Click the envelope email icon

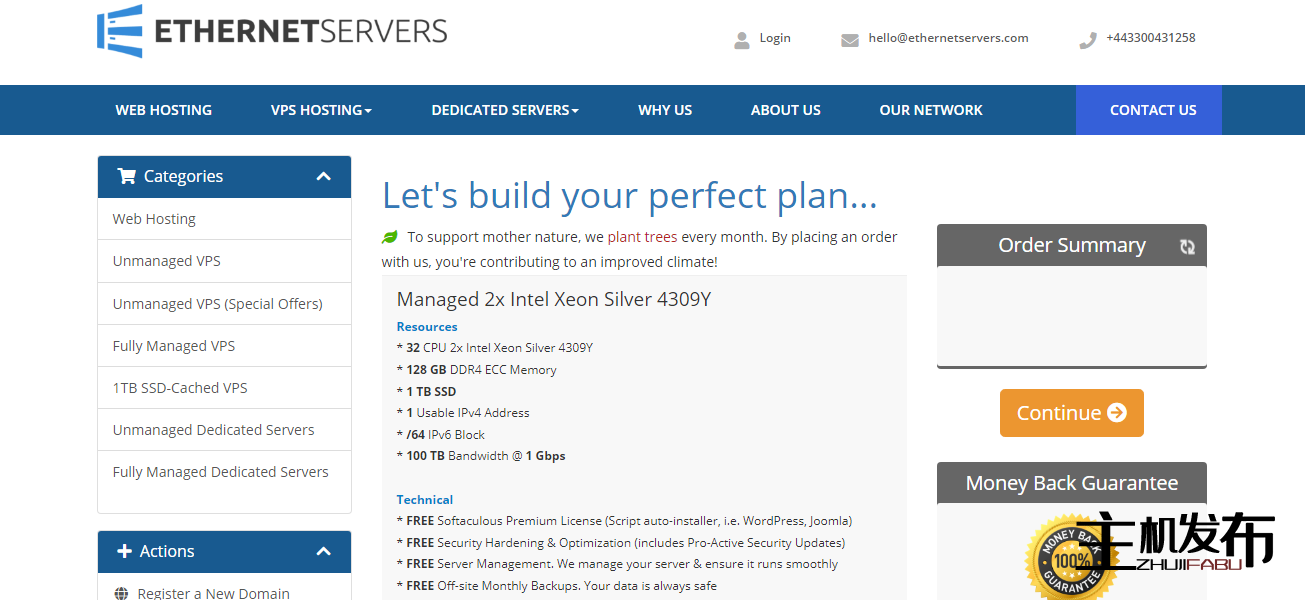point(850,40)
